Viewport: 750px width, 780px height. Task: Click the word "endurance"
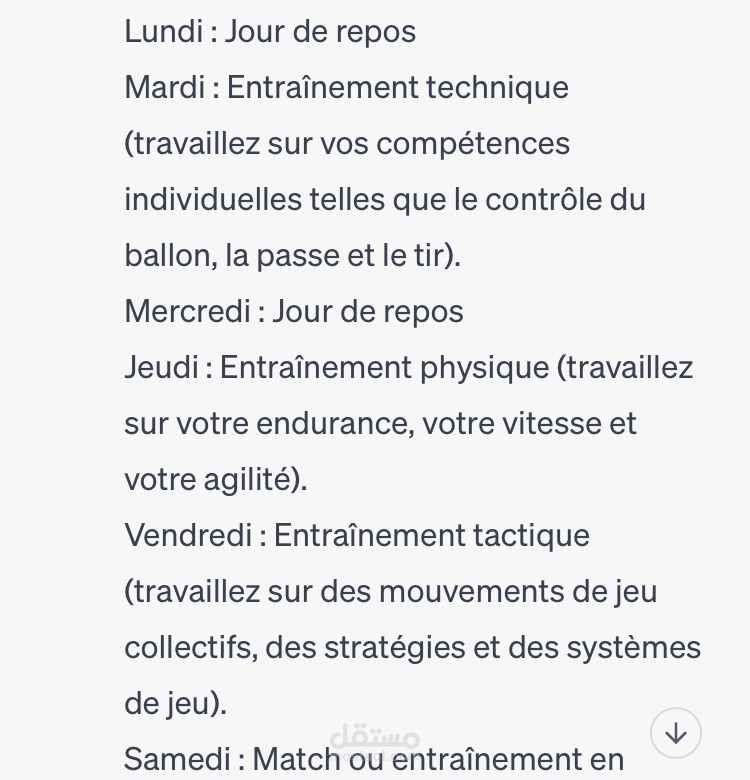pos(336,424)
